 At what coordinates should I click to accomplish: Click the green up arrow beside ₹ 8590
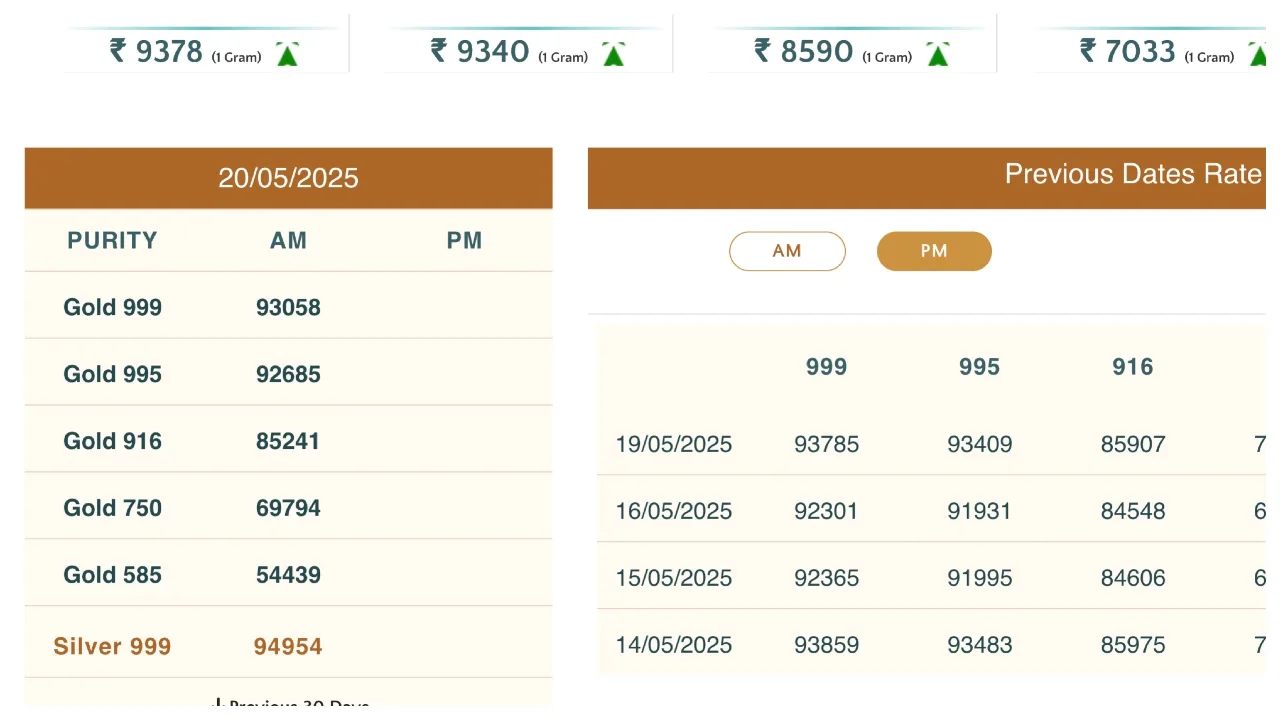pyautogui.click(x=937, y=55)
